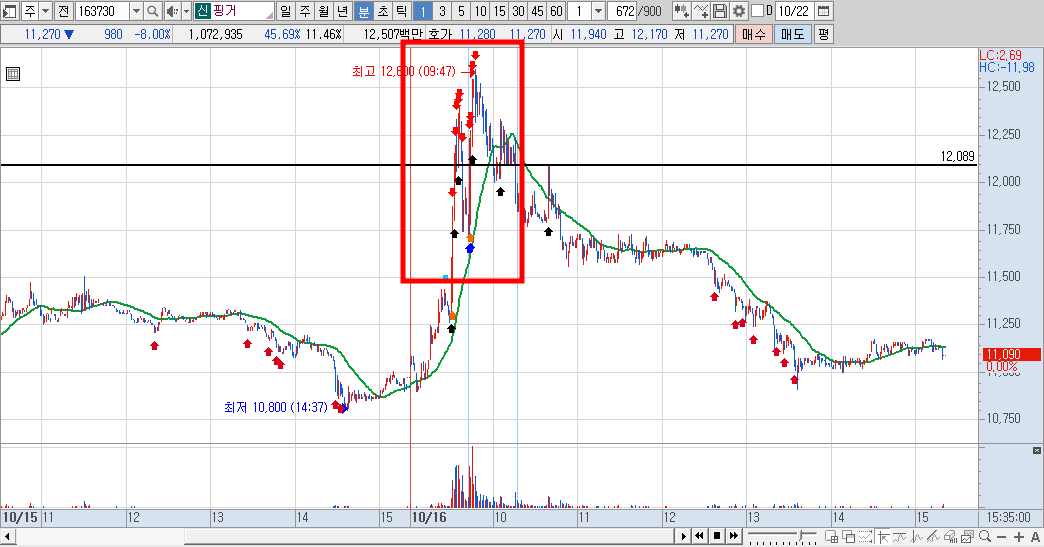Close the volume pane with X
The width and height of the screenshot is (1044, 547).
(x=1037, y=451)
